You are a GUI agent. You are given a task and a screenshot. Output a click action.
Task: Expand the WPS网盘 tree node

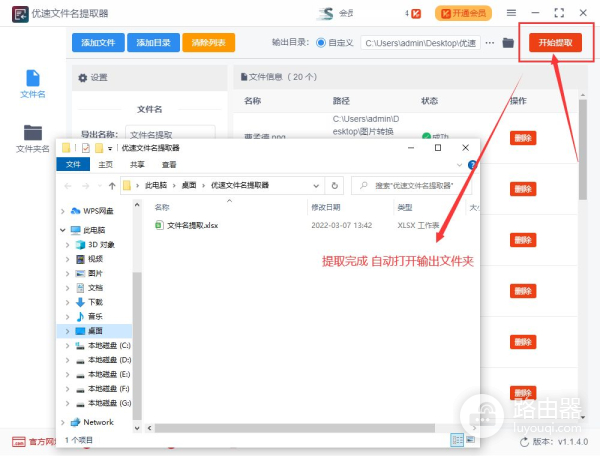63,211
